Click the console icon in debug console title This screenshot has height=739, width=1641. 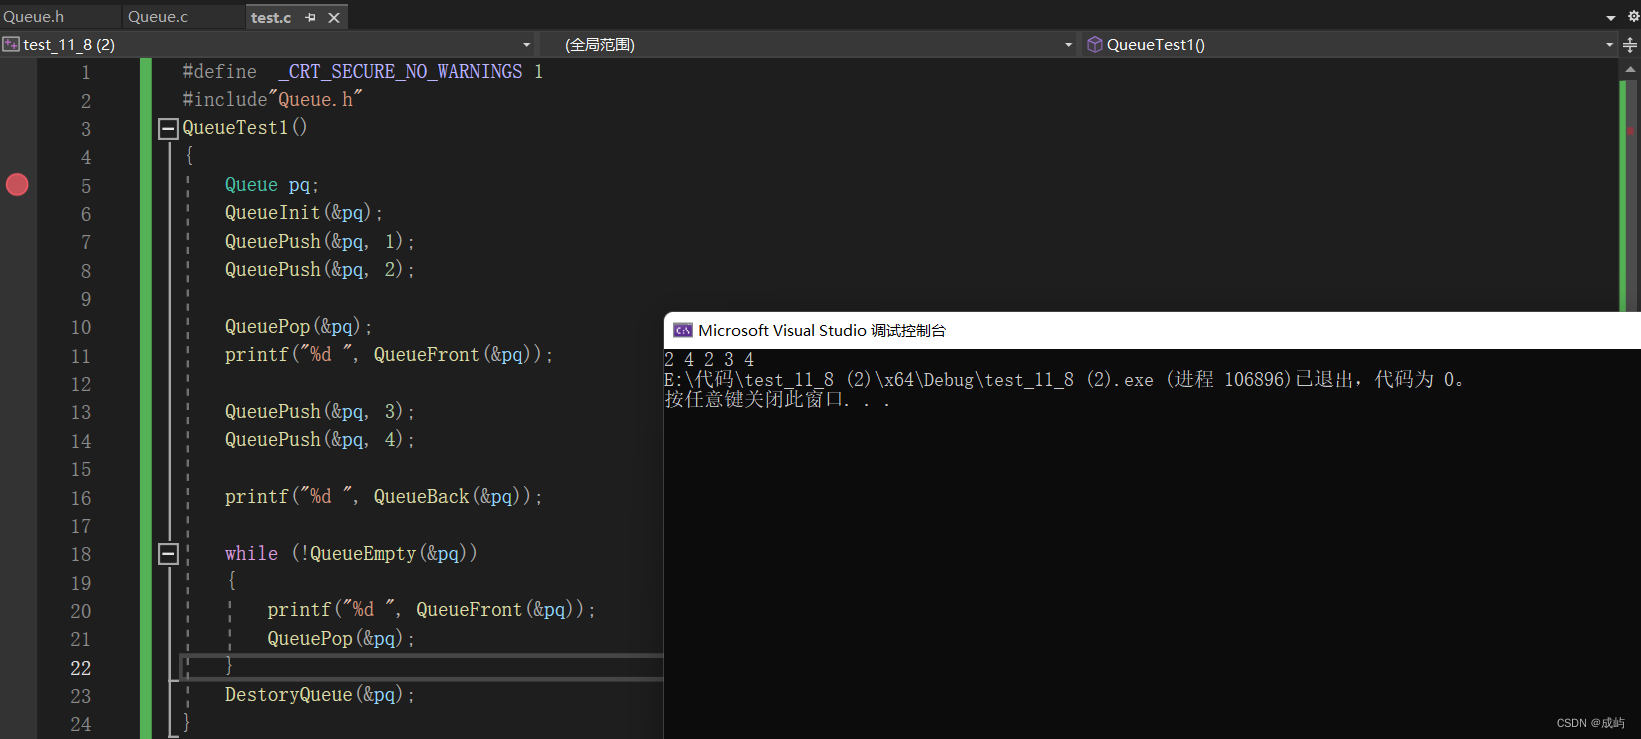pos(683,330)
